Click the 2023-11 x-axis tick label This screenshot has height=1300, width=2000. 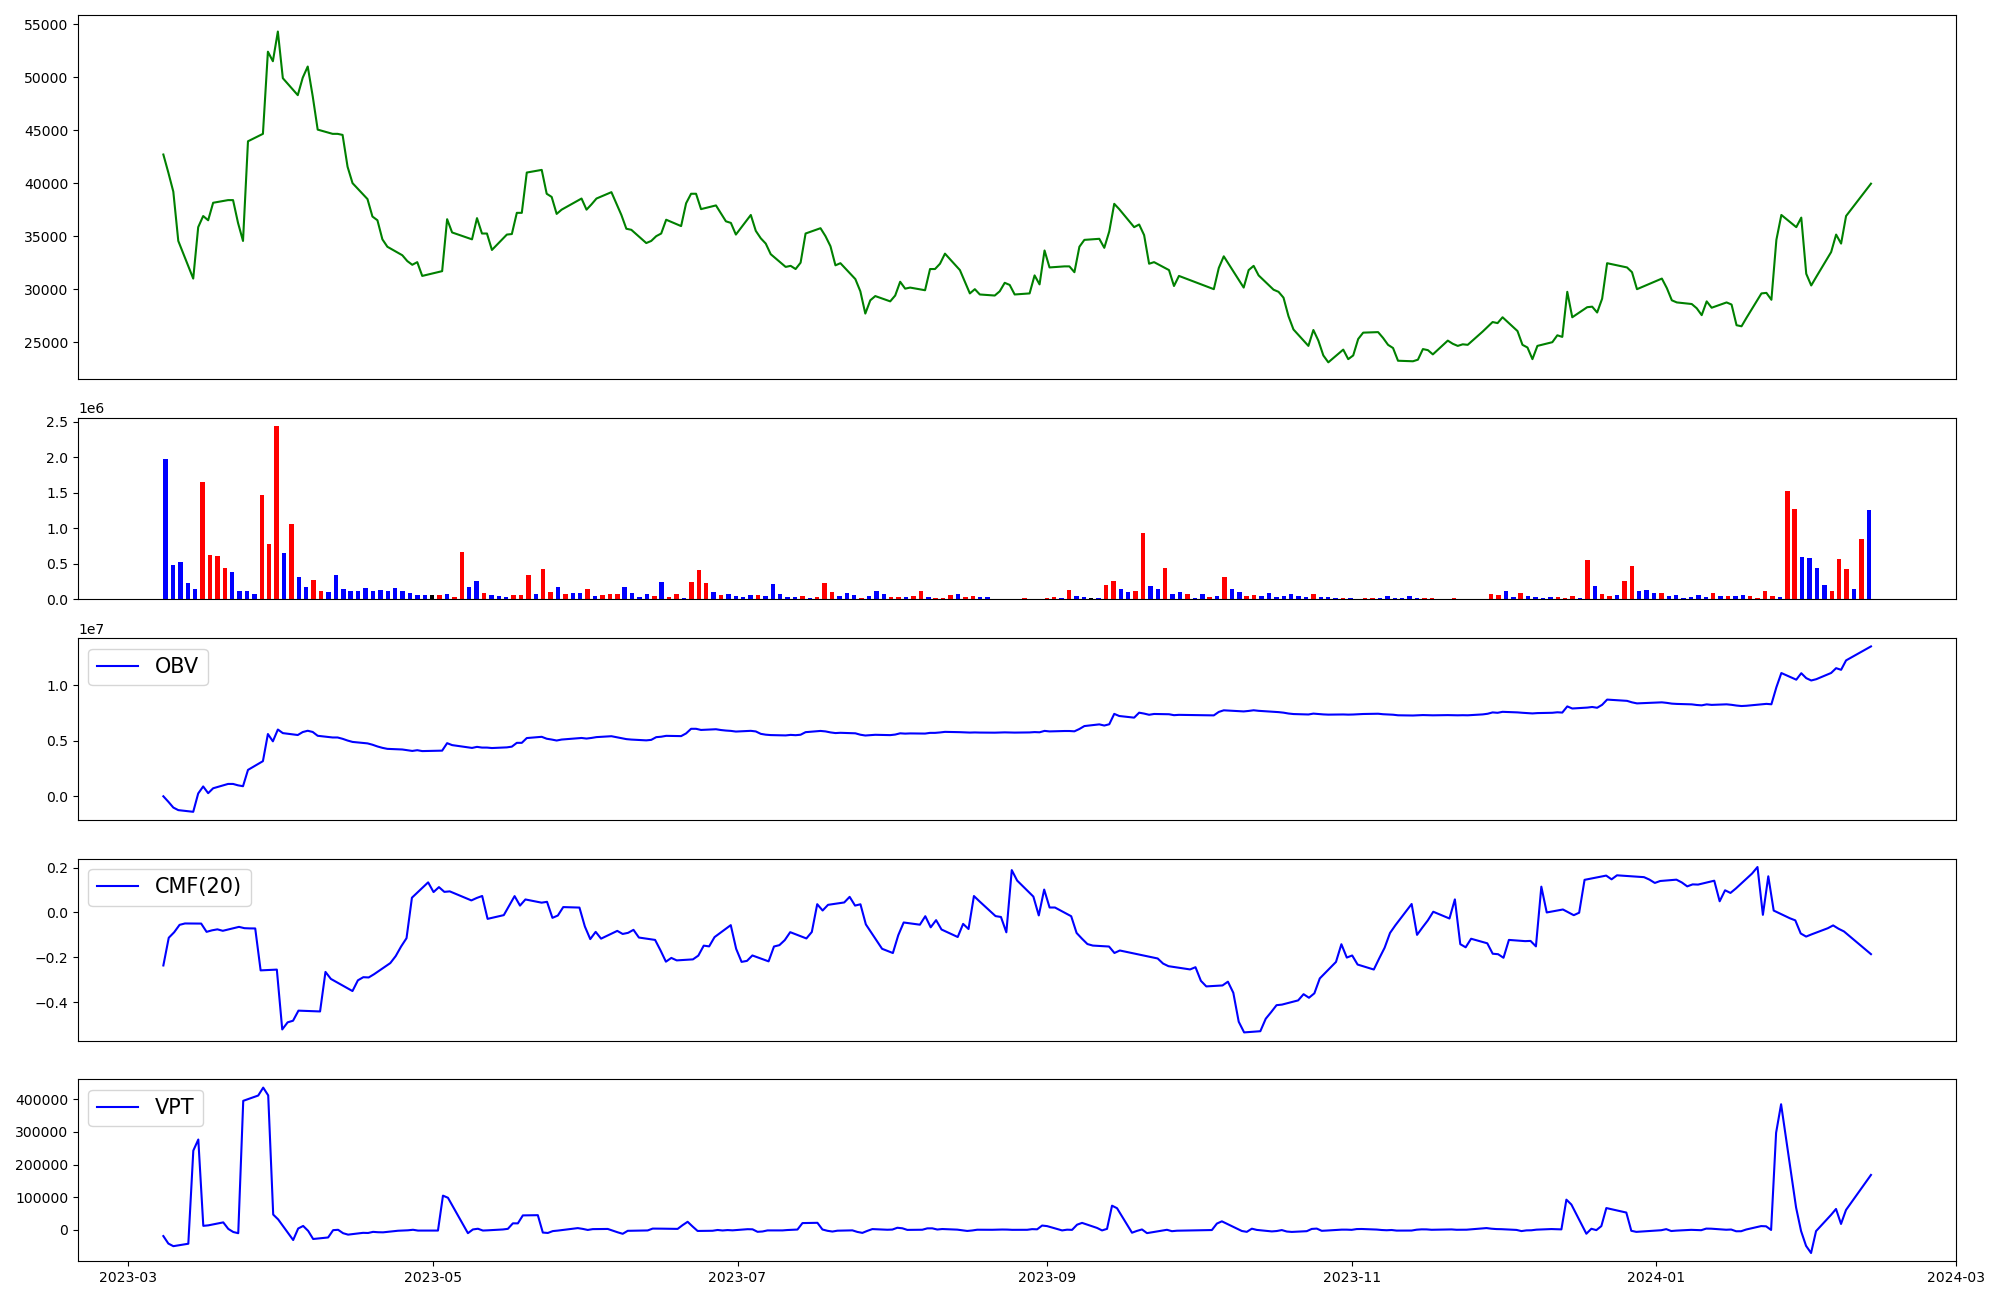click(1352, 1276)
